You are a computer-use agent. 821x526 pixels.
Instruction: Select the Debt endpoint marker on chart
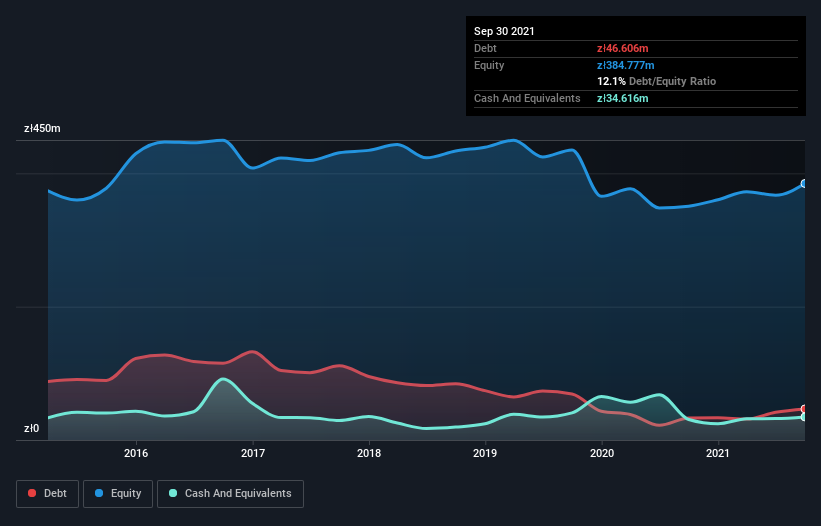pyautogui.click(x=804, y=409)
